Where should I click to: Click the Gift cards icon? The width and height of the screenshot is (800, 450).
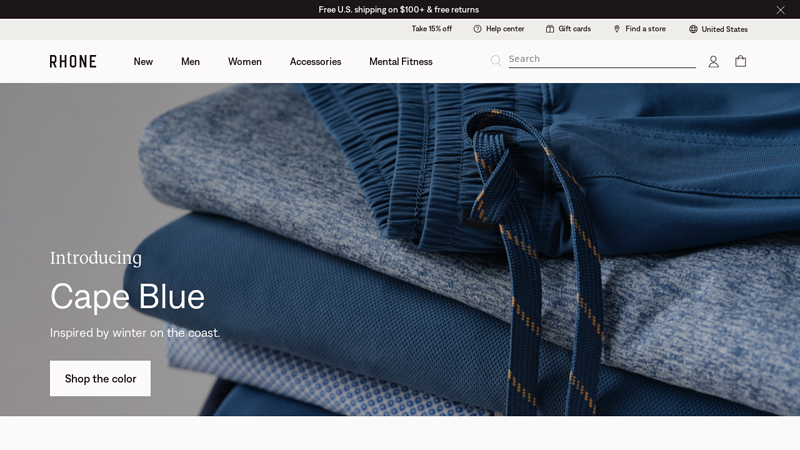point(550,29)
